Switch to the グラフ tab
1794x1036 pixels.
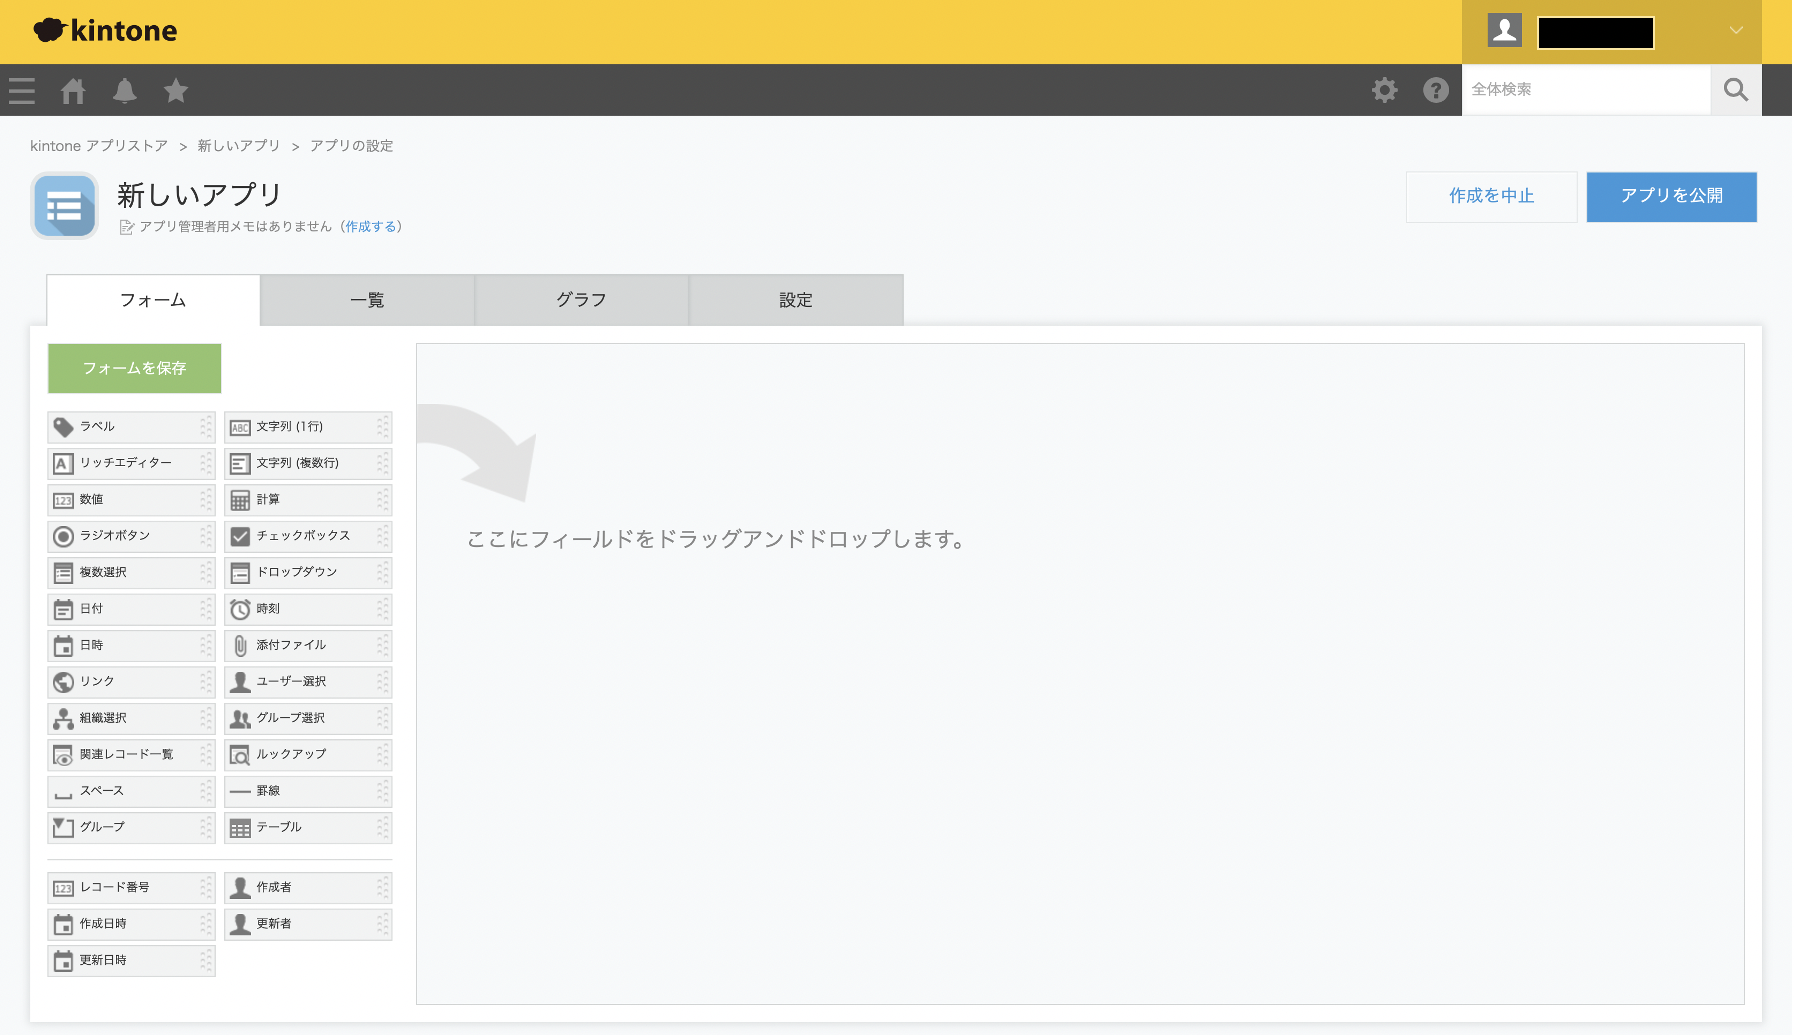[x=581, y=299]
